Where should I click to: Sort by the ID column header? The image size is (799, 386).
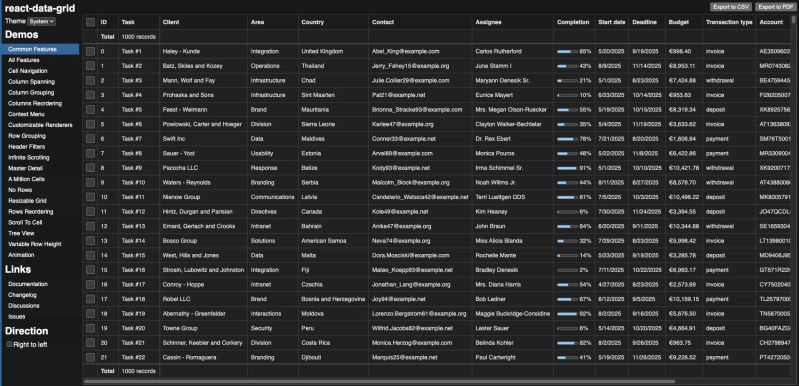[108, 22]
